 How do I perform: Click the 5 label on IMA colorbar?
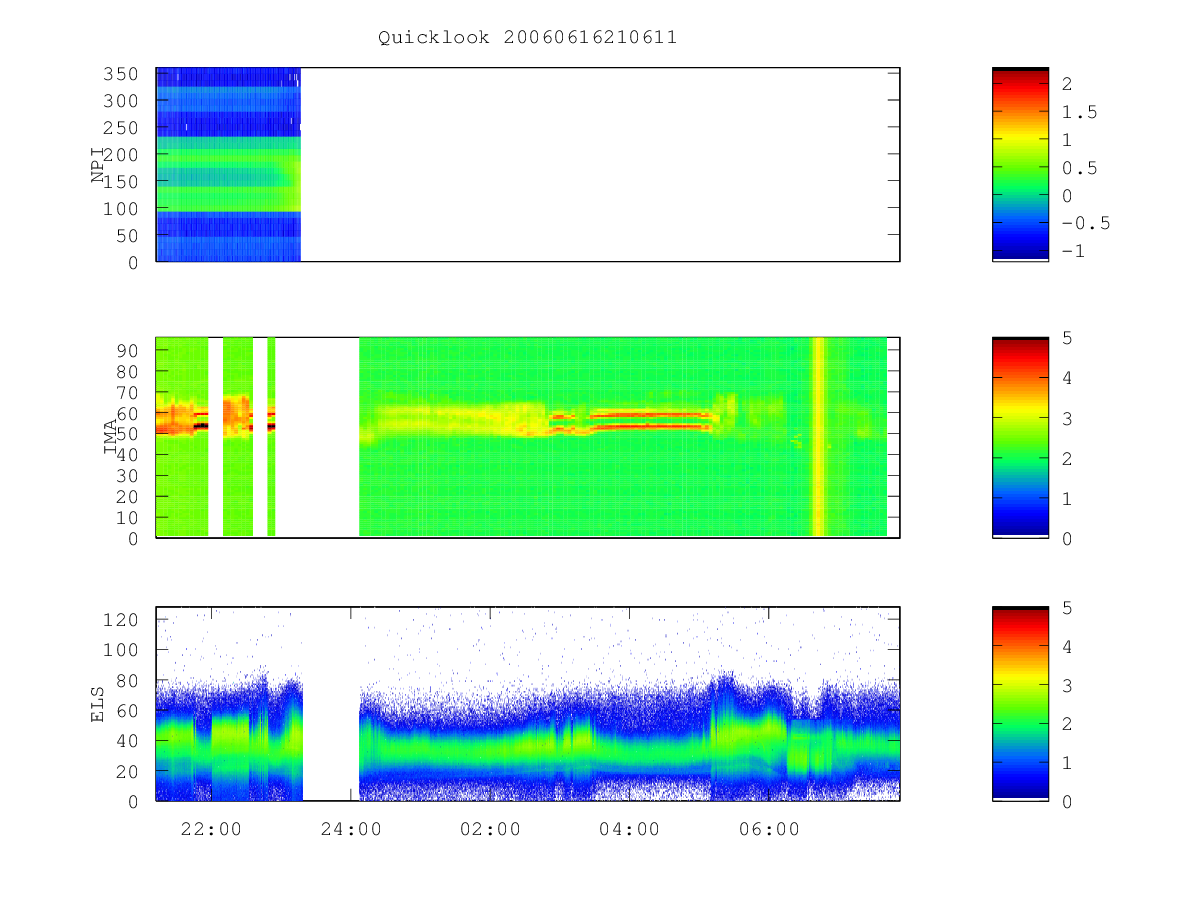click(1067, 338)
